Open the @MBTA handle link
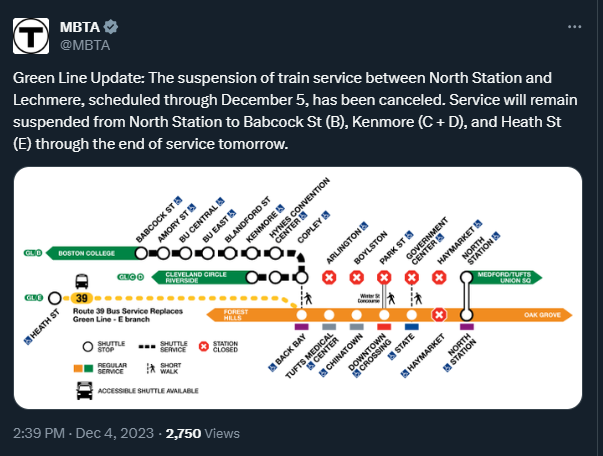Image resolution: width=603 pixels, height=456 pixels. pos(85,44)
